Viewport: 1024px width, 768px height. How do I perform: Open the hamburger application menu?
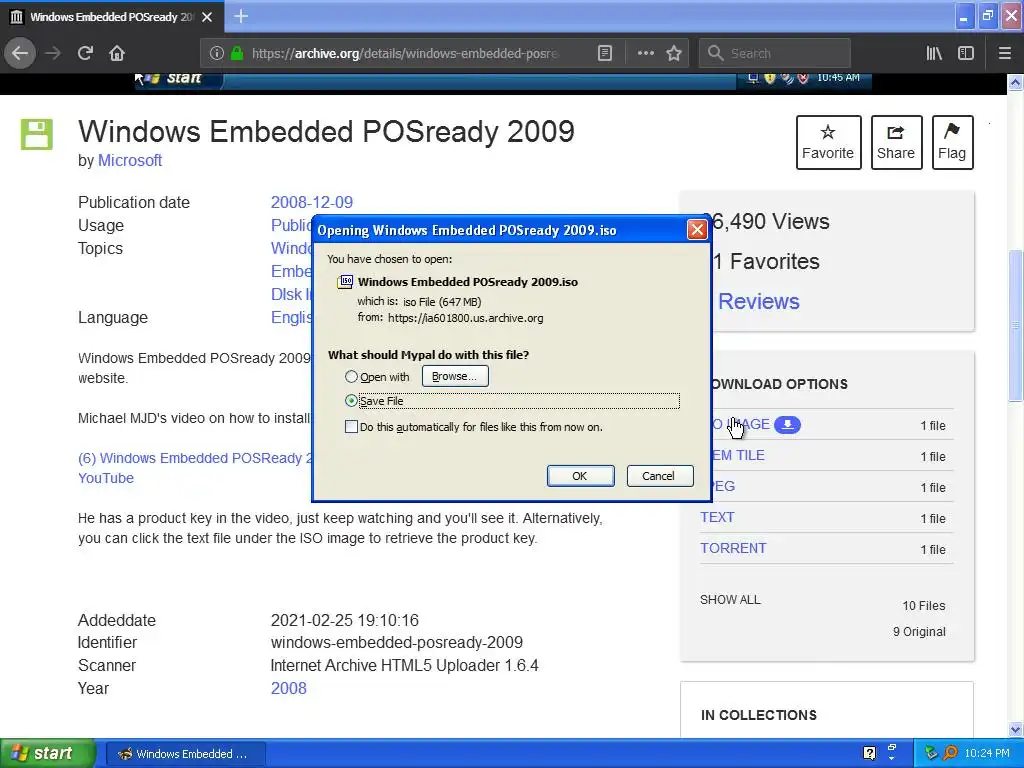pyautogui.click(x=1004, y=53)
